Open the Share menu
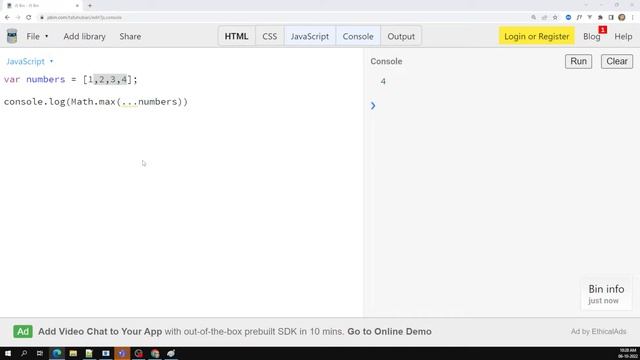 coord(130,36)
